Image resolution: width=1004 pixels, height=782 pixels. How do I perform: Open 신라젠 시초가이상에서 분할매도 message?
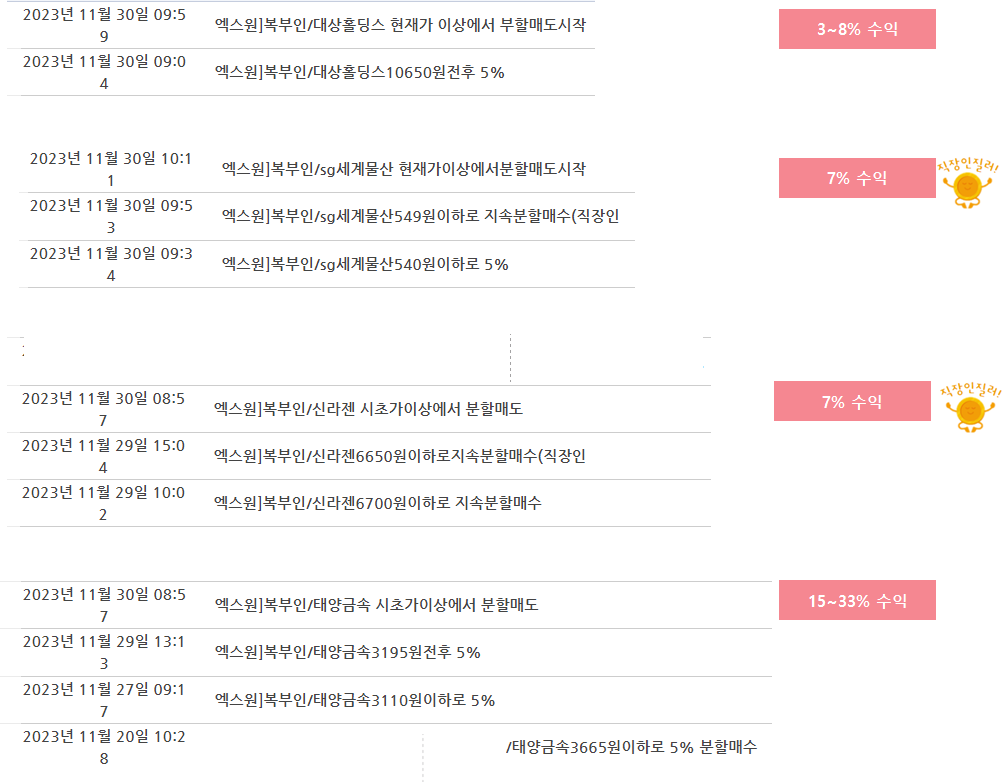(368, 409)
